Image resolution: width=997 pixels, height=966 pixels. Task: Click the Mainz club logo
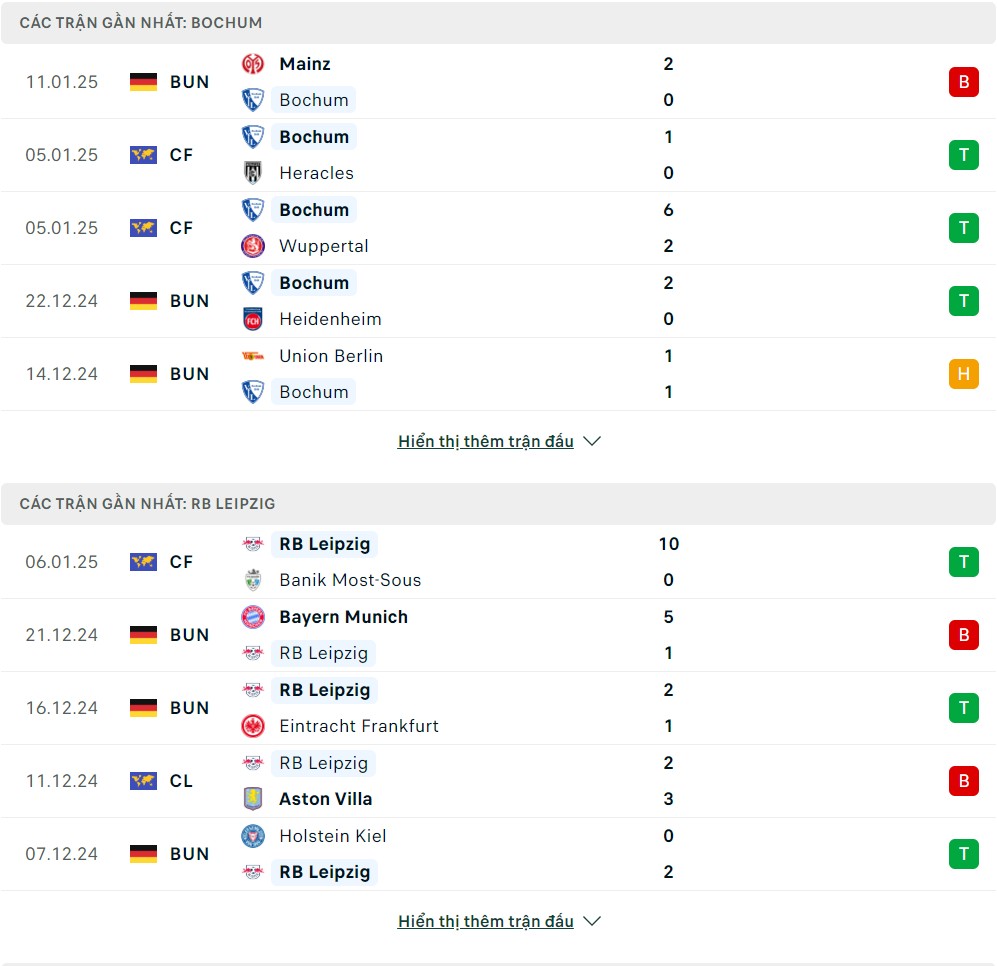click(x=253, y=64)
